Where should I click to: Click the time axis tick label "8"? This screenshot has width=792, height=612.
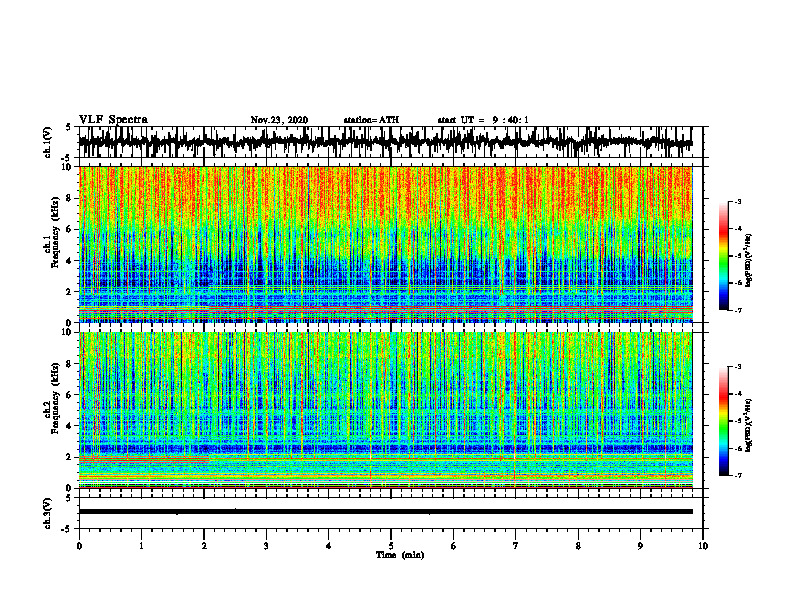pyautogui.click(x=578, y=546)
